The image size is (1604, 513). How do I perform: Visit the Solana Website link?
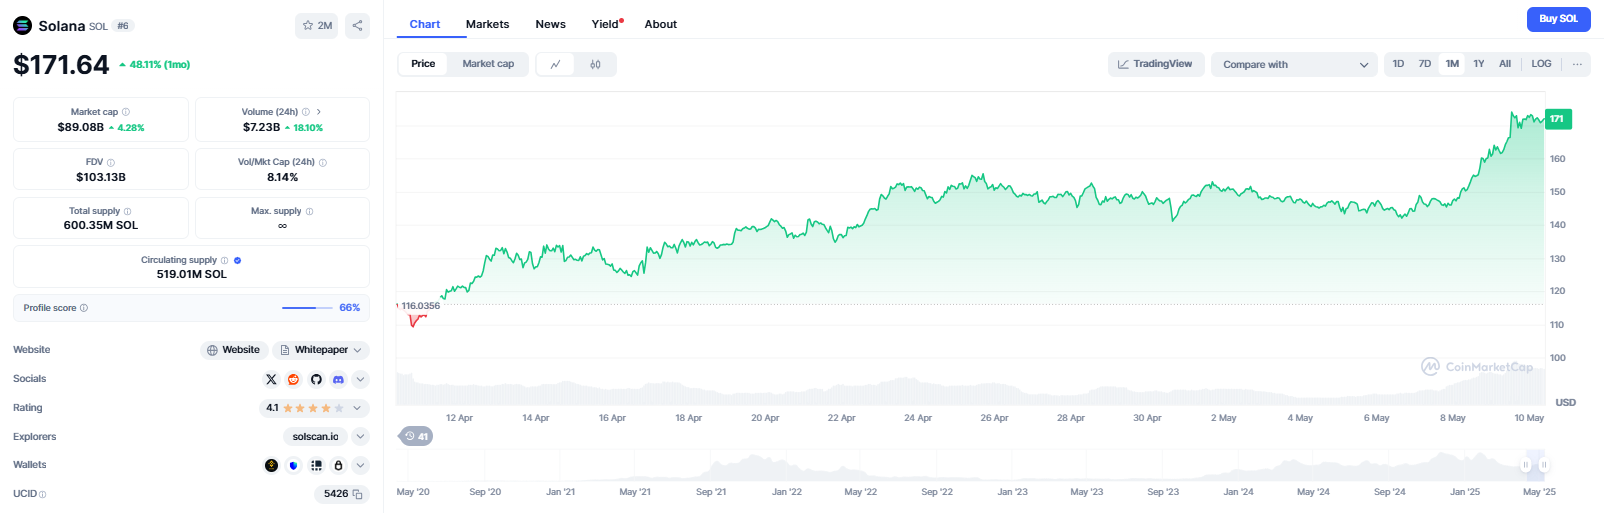tap(233, 350)
